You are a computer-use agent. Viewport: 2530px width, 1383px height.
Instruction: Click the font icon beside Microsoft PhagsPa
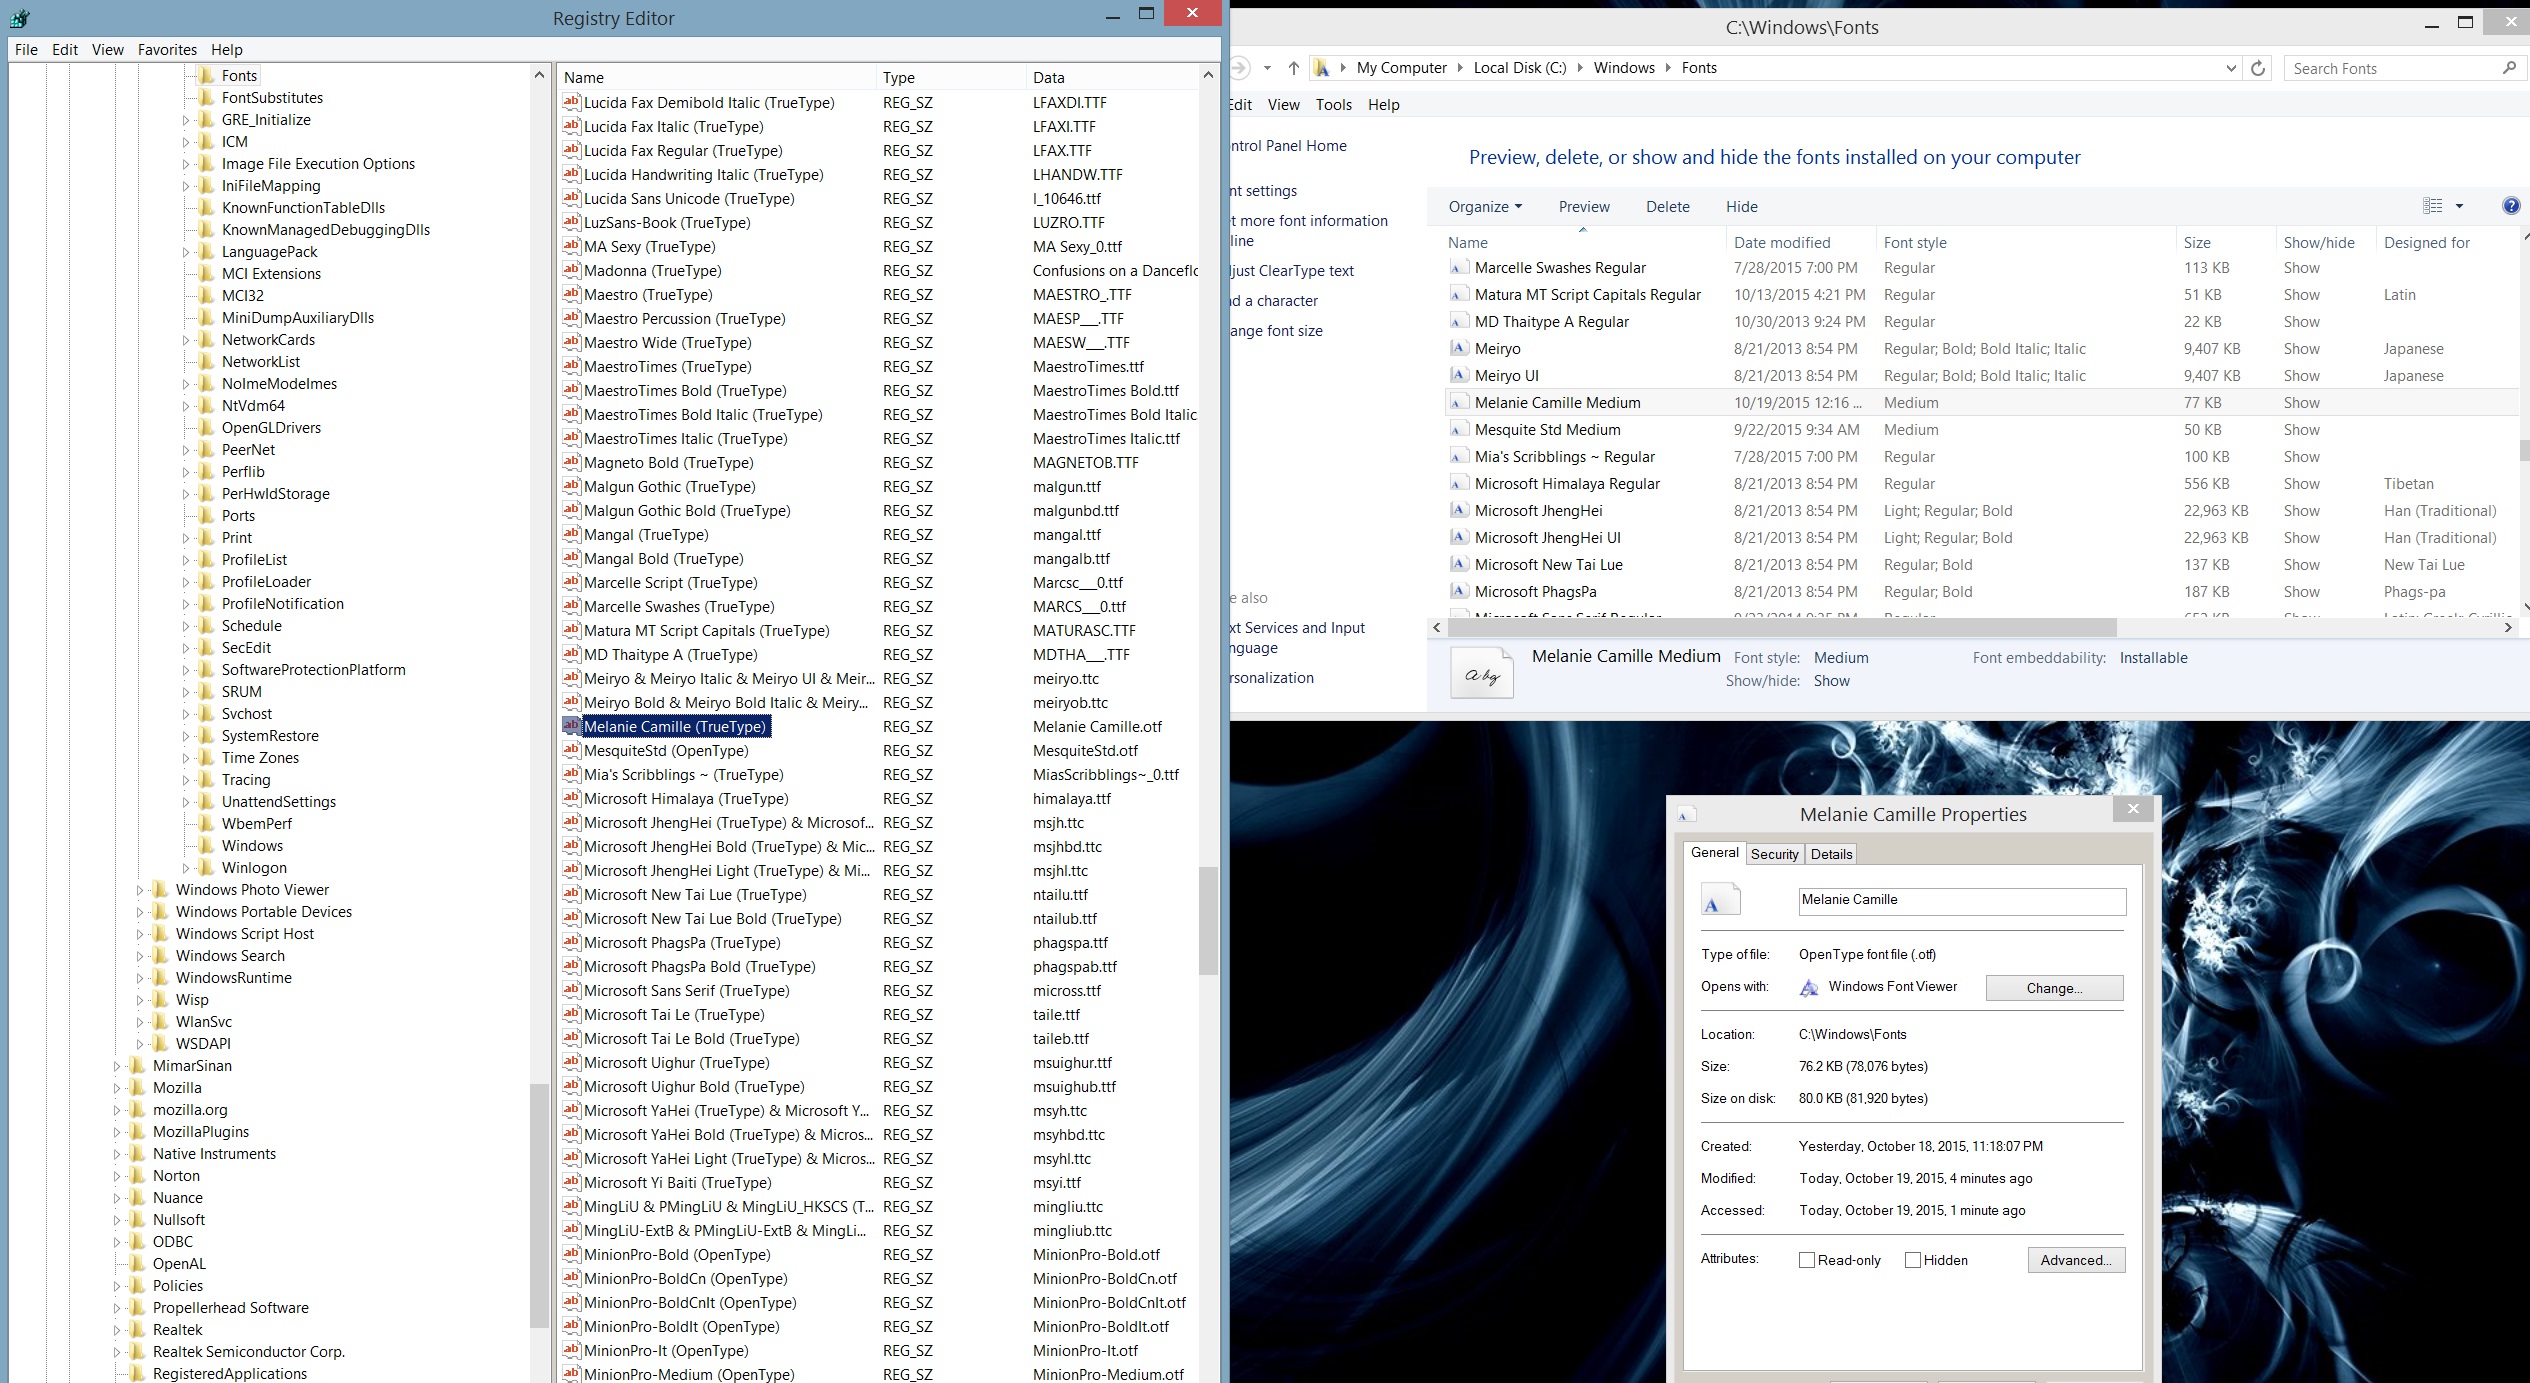coord(1459,592)
